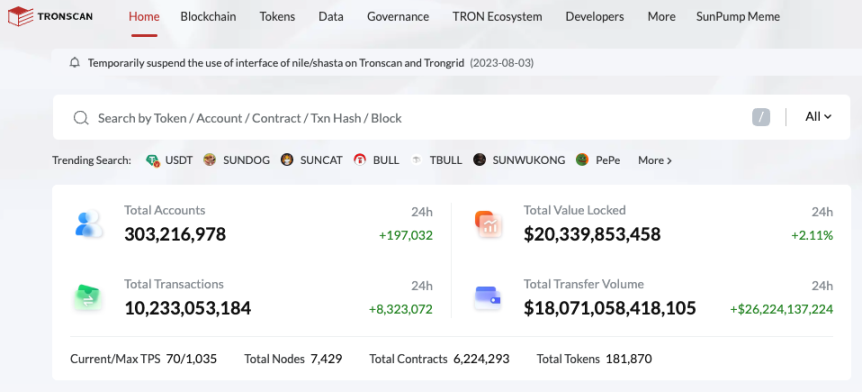Screen dimensions: 862x392
Task: Click the magnifying glass search icon
Action: (81, 118)
